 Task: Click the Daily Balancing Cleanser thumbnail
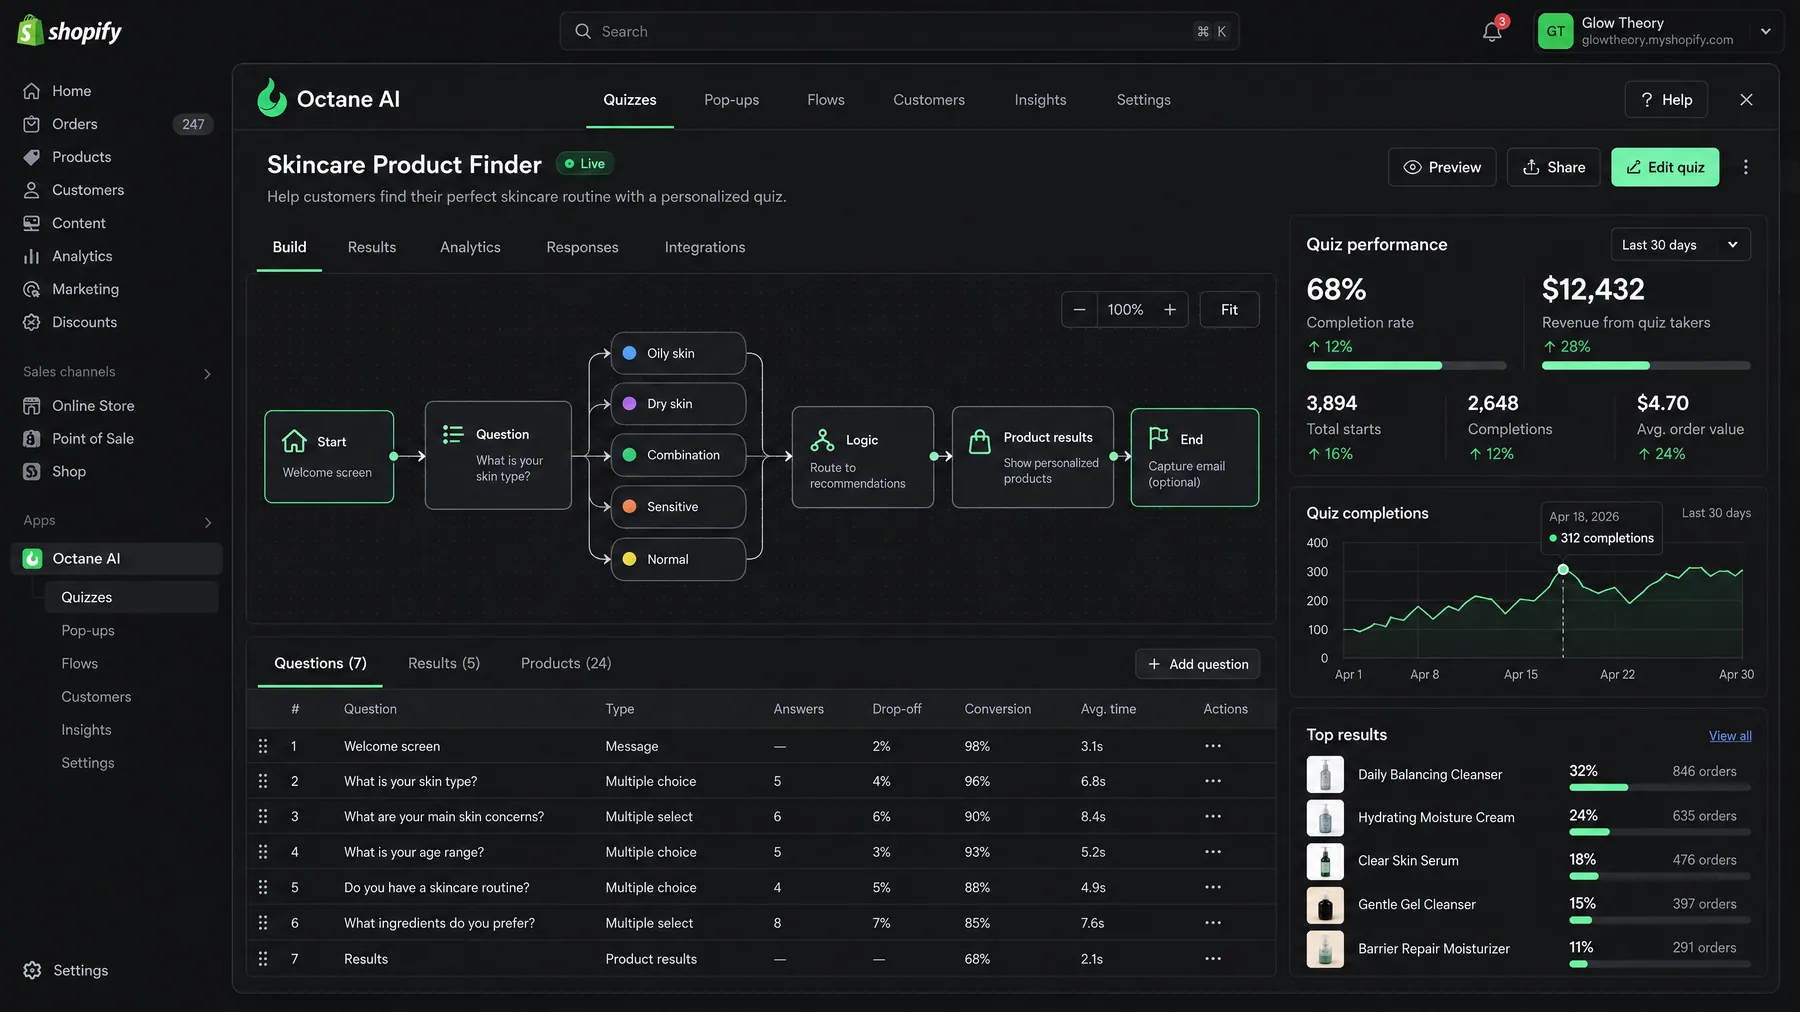pyautogui.click(x=1325, y=774)
